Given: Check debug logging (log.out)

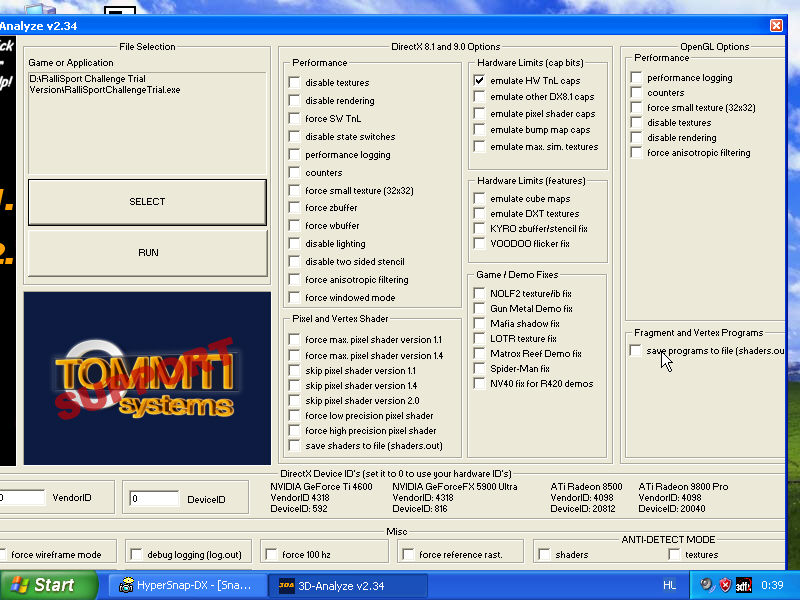Looking at the screenshot, I should [x=136, y=554].
